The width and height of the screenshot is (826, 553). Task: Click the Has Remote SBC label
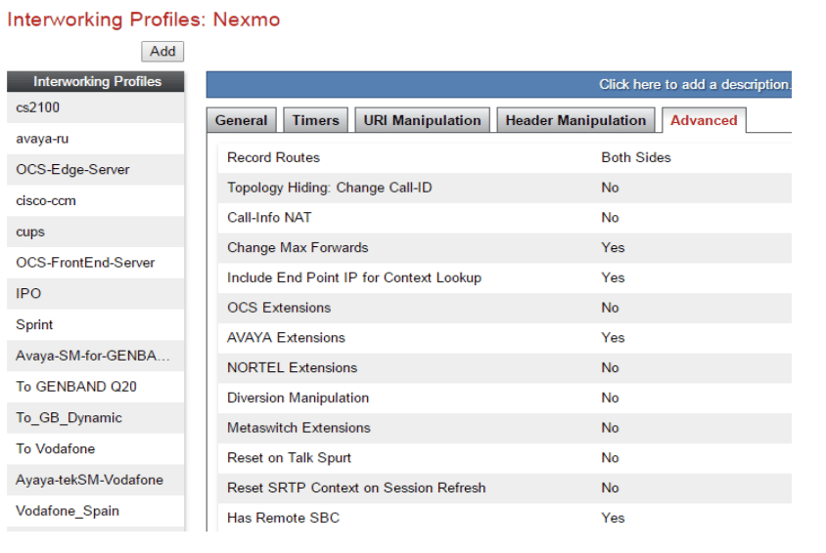click(283, 518)
